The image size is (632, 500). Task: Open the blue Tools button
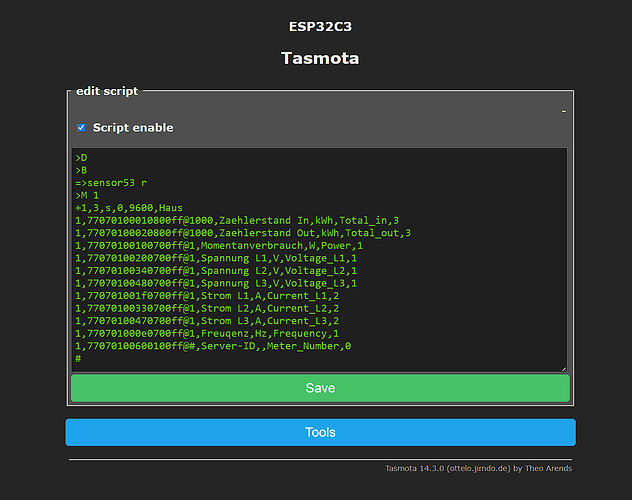(320, 432)
